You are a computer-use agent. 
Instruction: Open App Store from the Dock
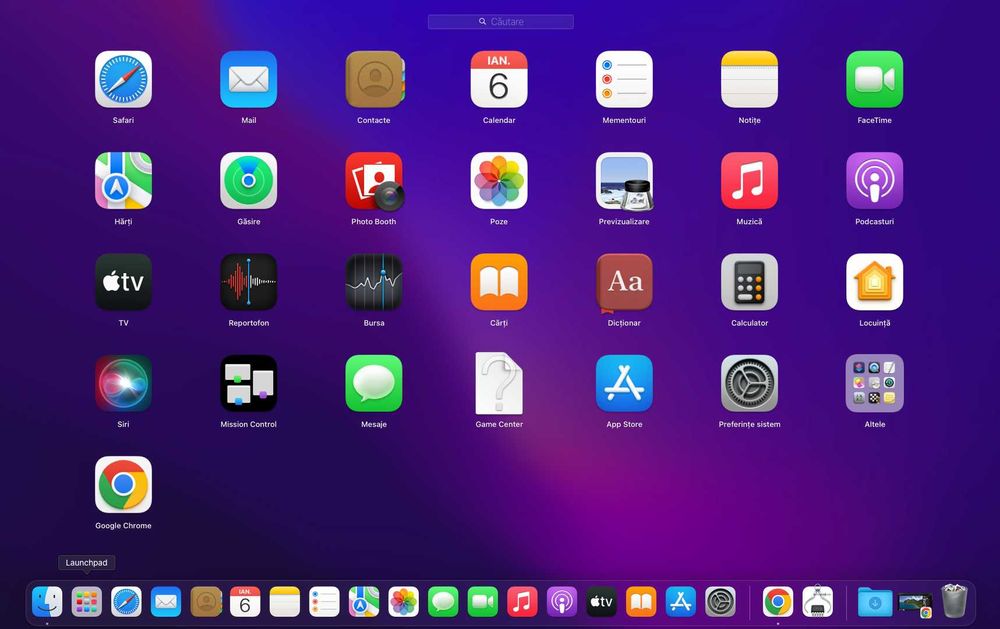[680, 602]
